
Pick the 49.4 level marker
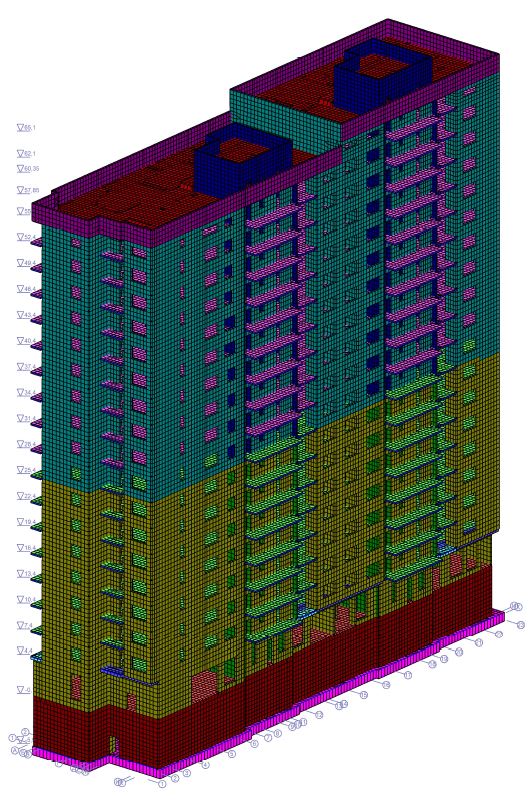(26, 263)
